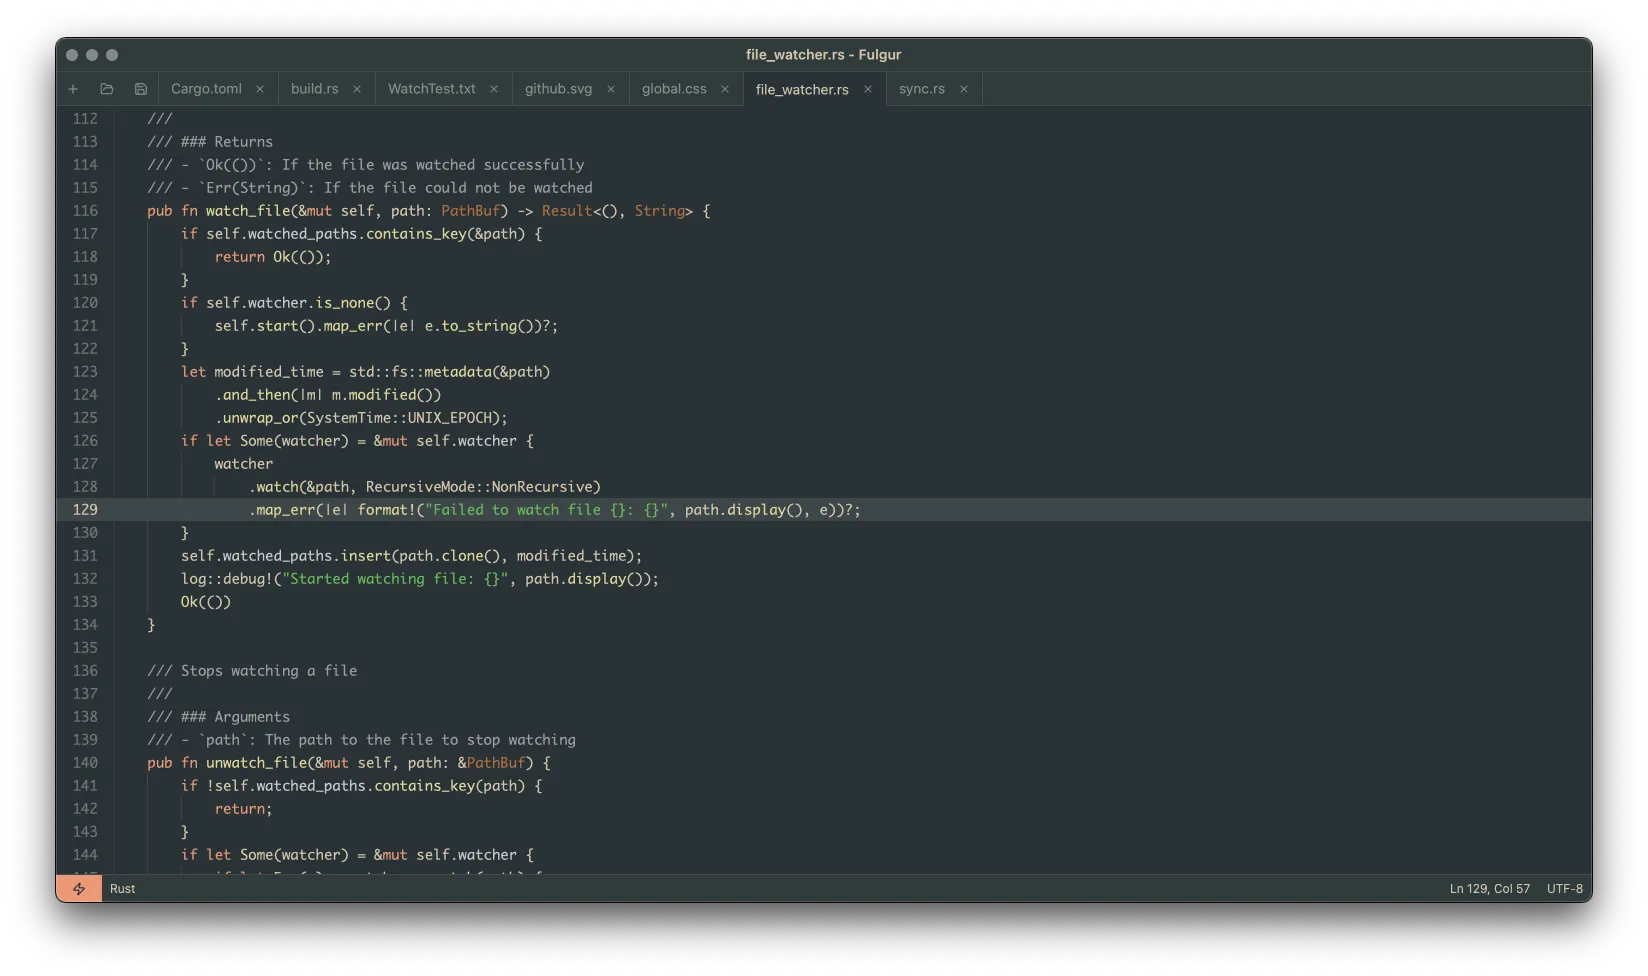Click line number 116 in the gutter
Image resolution: width=1648 pixels, height=976 pixels.
[x=86, y=211]
